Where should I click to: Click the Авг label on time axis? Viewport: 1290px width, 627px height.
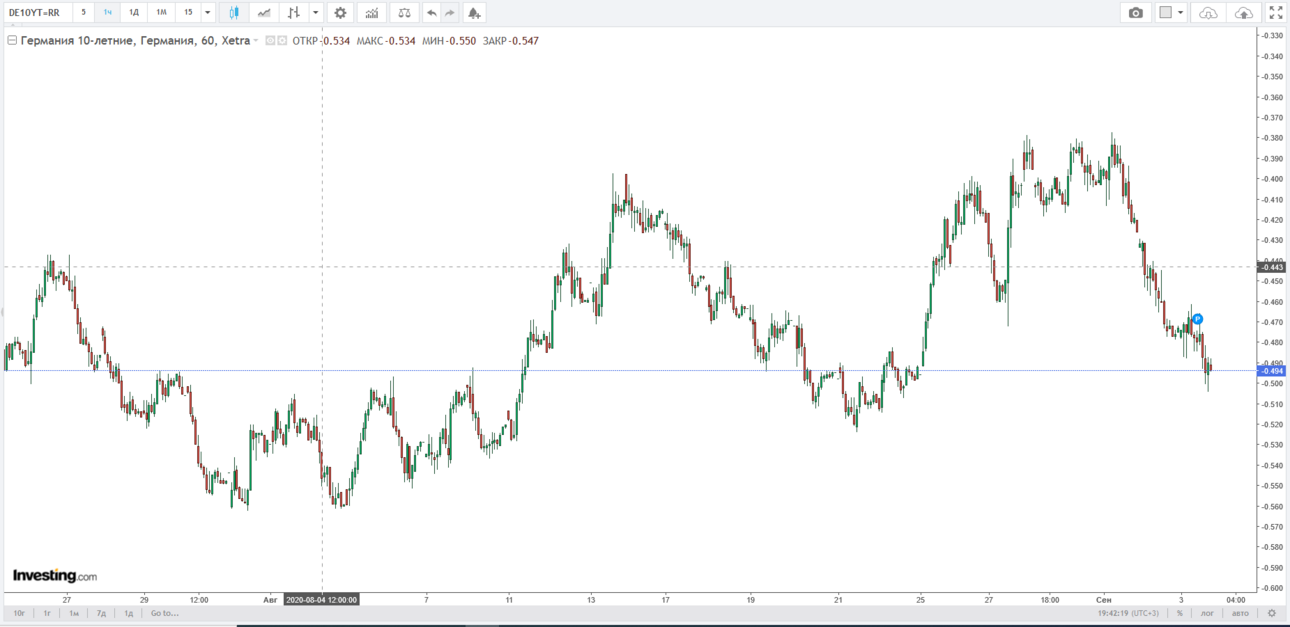(x=270, y=600)
